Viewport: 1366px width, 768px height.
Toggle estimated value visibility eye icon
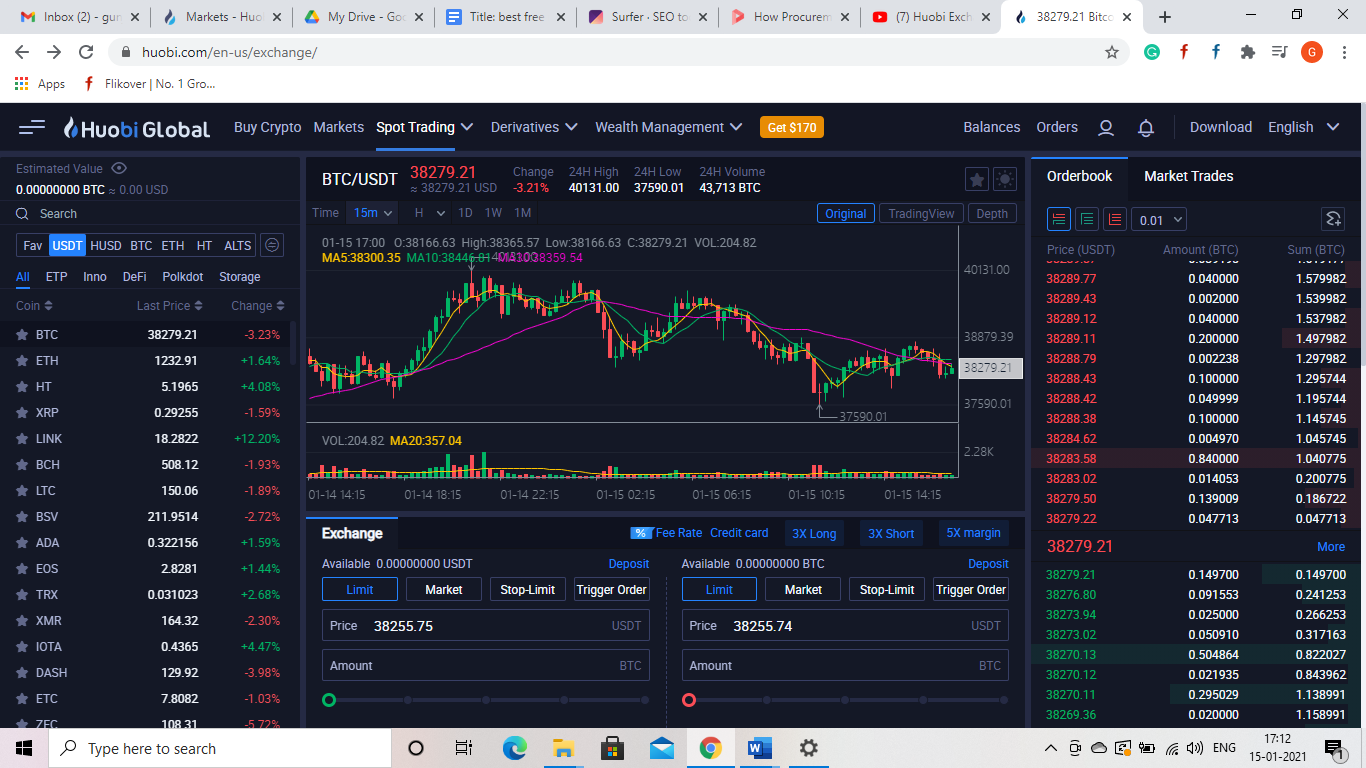pyautogui.click(x=119, y=168)
